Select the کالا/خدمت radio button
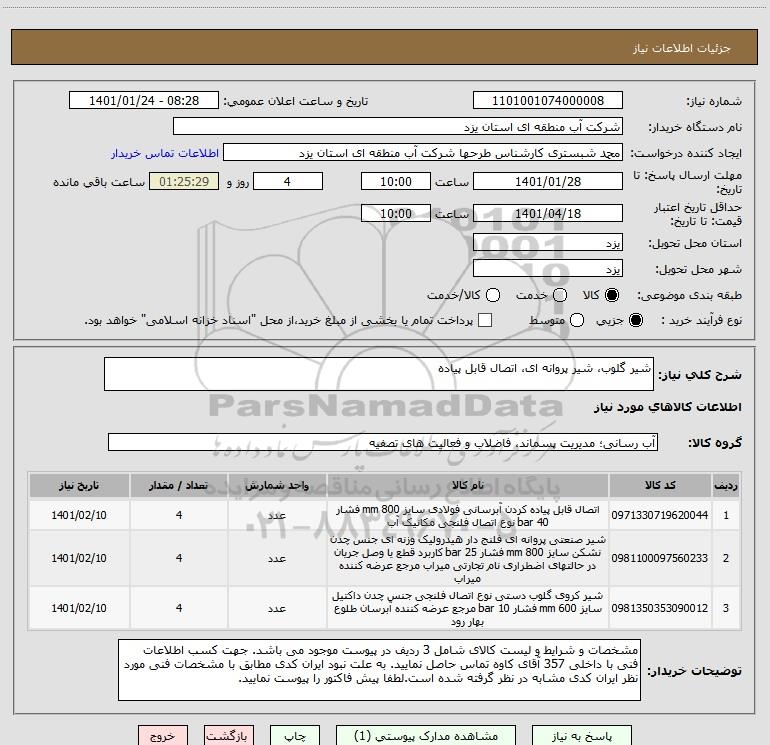Screen dimensions: 770x745 pyautogui.click(x=493, y=295)
